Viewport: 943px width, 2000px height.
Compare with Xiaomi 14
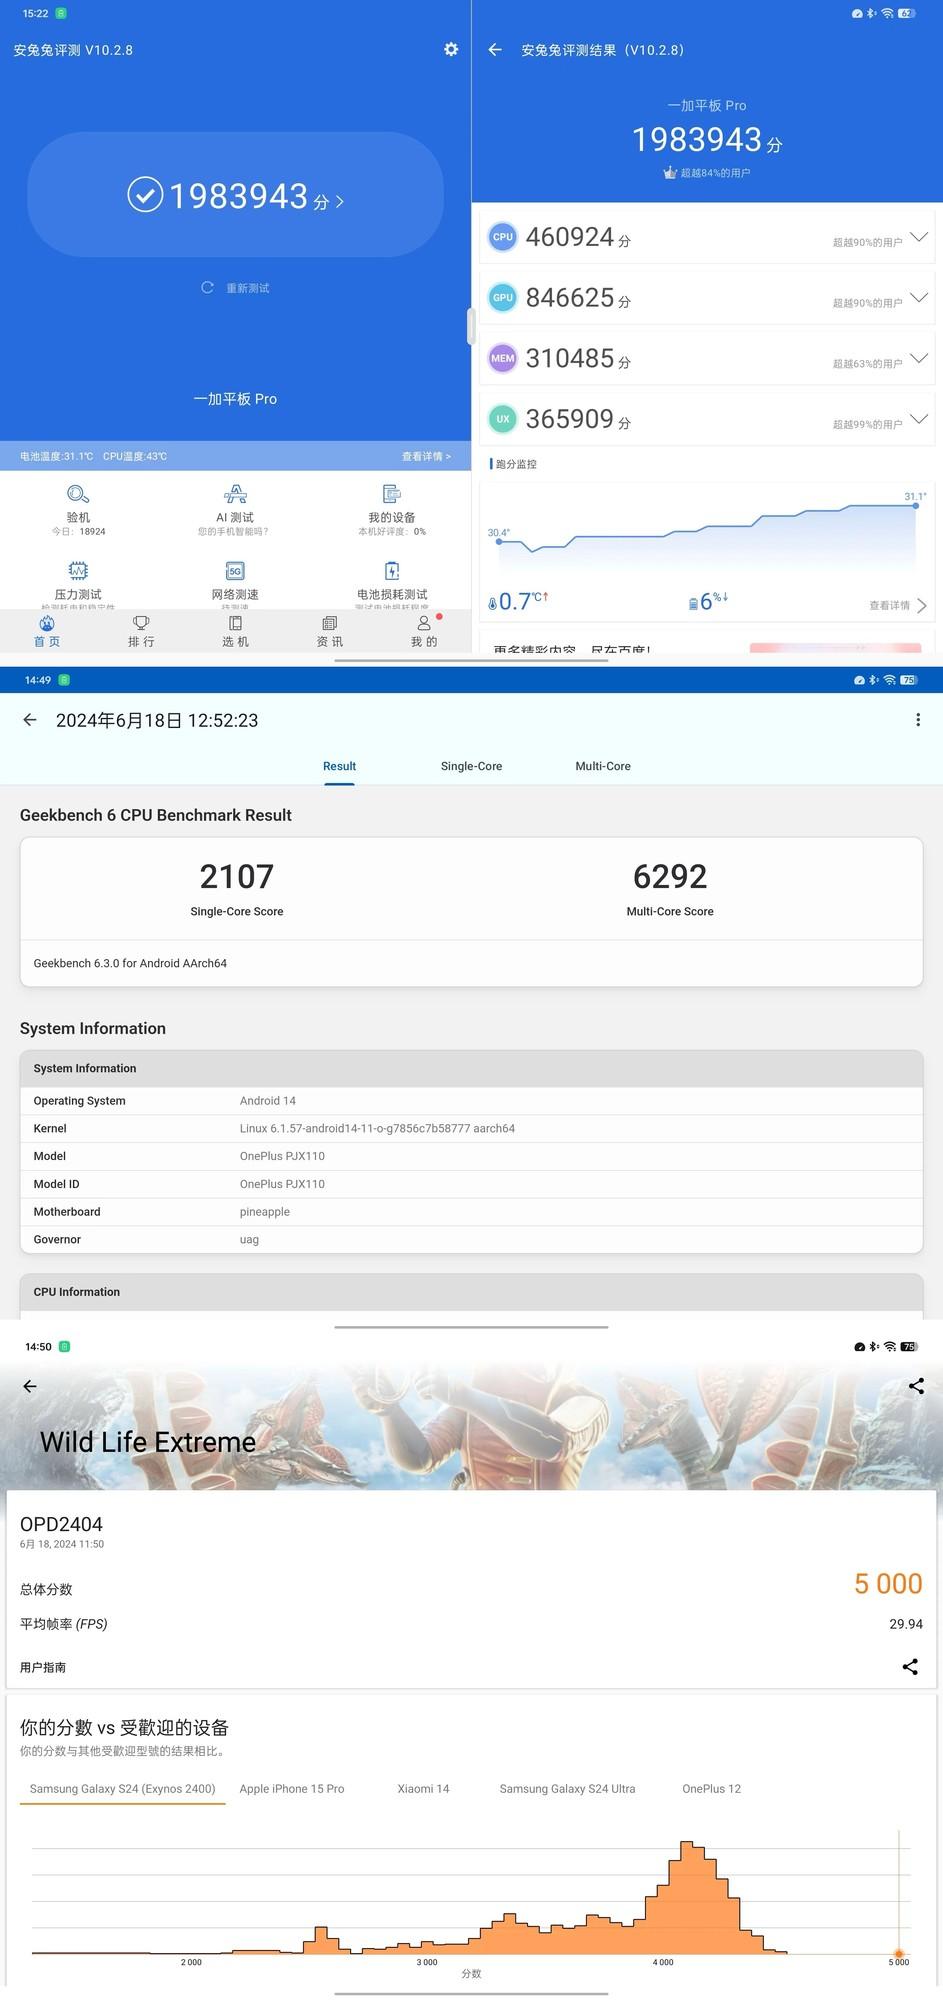click(x=423, y=1789)
